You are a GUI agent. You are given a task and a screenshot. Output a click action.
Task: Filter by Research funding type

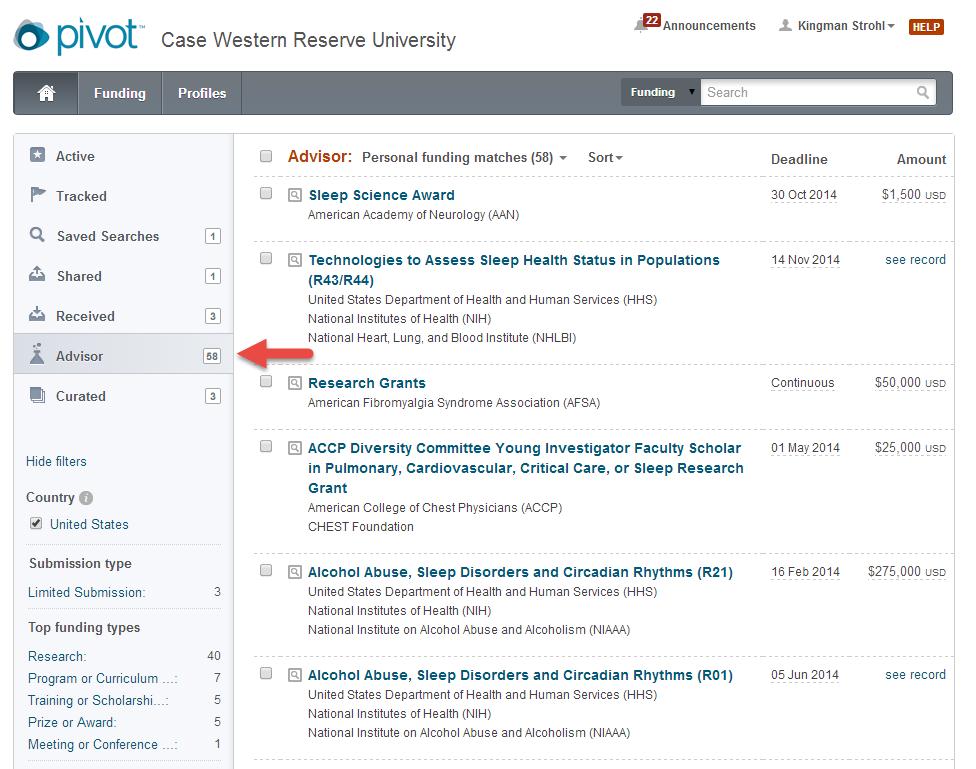57,656
